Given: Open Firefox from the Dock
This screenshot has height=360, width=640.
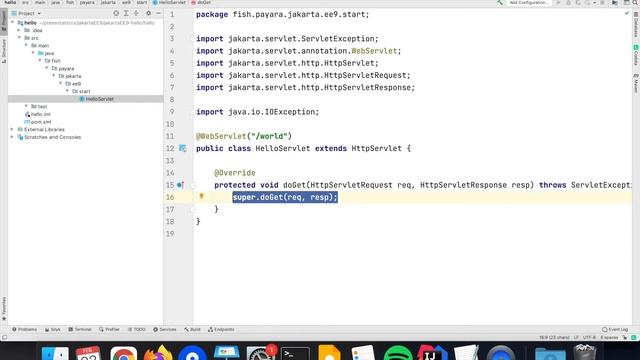Looking at the screenshot, I should (x=158, y=353).
